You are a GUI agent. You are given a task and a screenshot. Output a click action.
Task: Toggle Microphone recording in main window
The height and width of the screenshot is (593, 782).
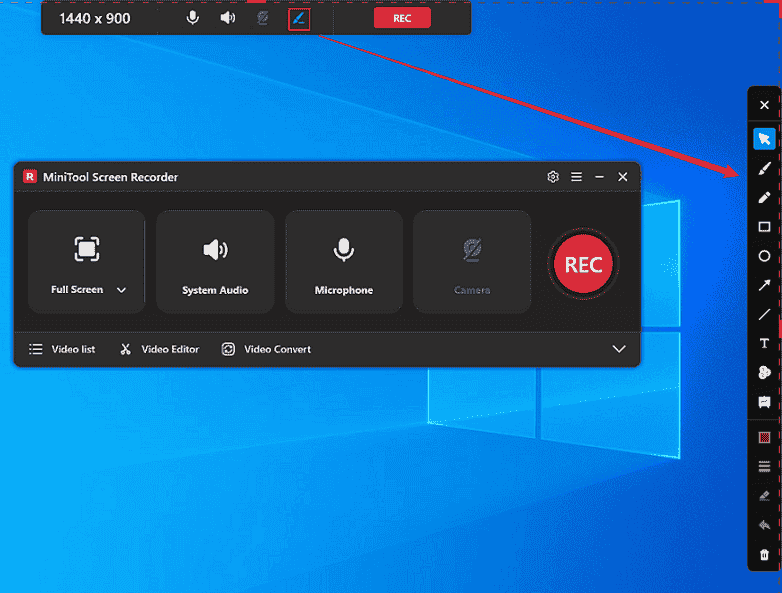(x=344, y=262)
